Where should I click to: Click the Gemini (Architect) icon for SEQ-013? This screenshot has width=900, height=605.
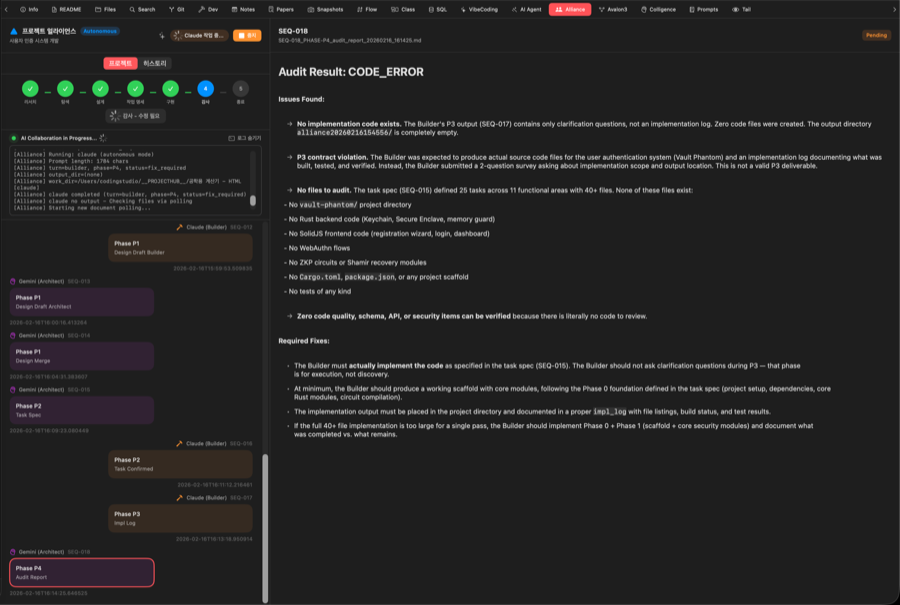pos(13,281)
